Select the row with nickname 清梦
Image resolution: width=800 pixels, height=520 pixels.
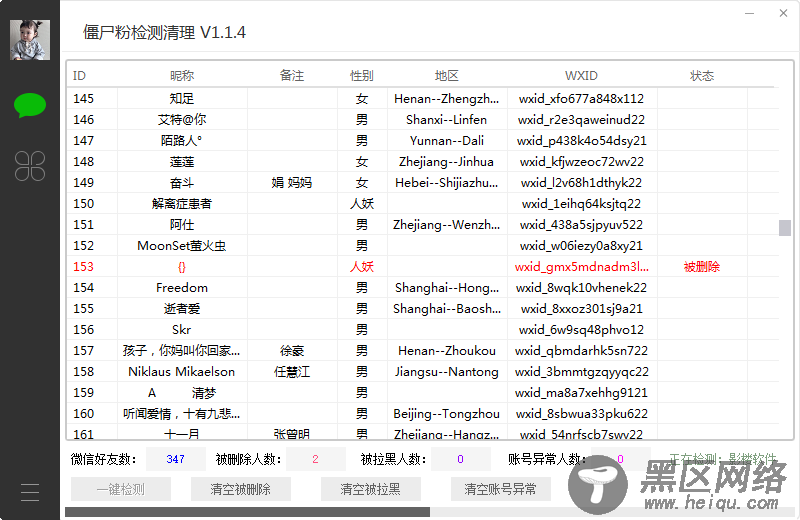(422, 392)
